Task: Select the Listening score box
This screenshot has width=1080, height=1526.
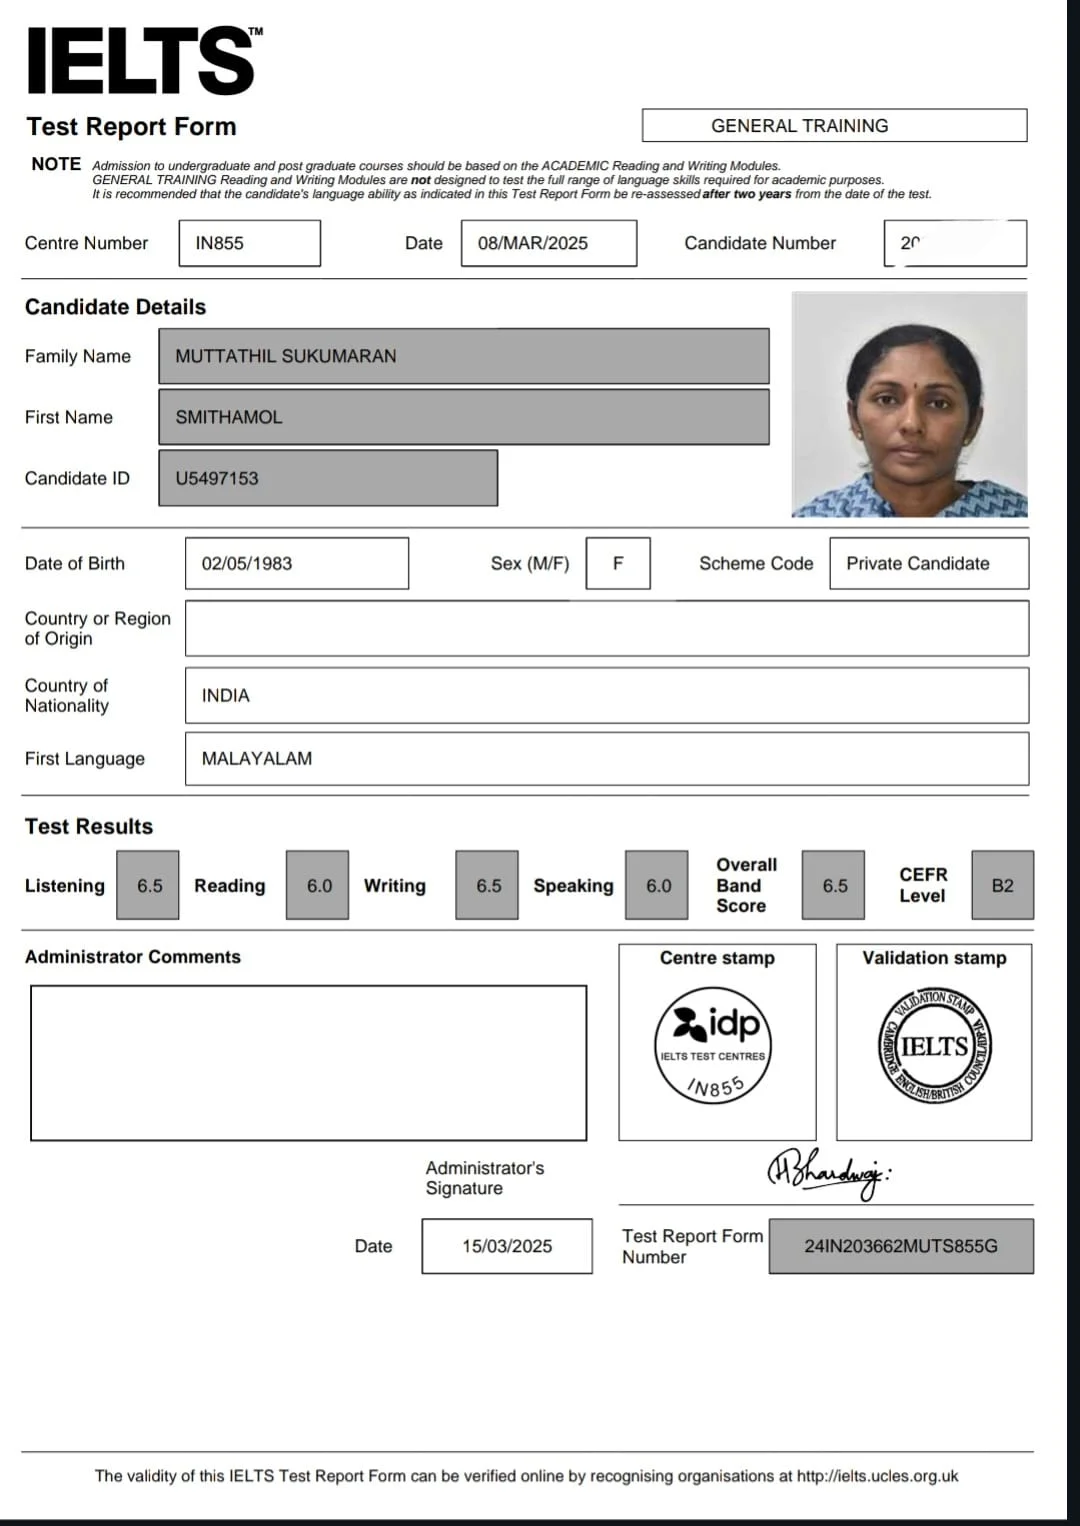Action: (148, 885)
